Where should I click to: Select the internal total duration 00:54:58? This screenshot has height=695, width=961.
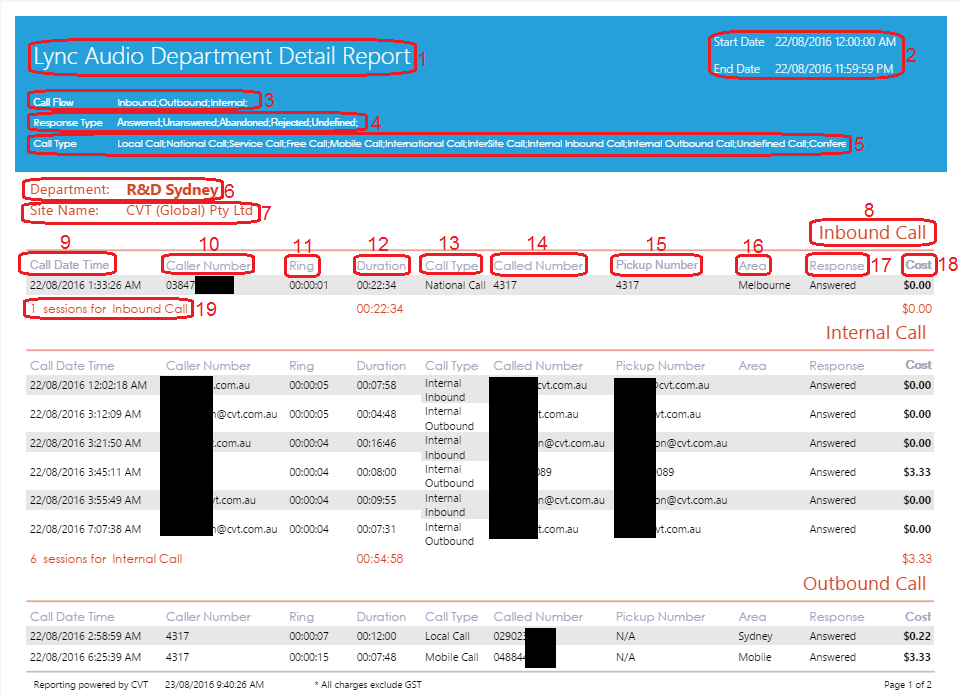379,559
